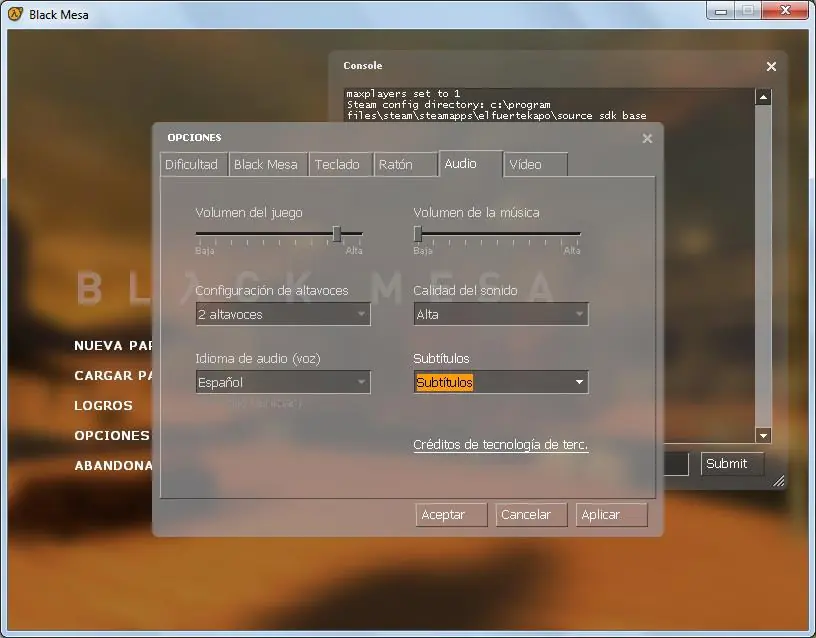Close the Black Mesa window

(786, 11)
